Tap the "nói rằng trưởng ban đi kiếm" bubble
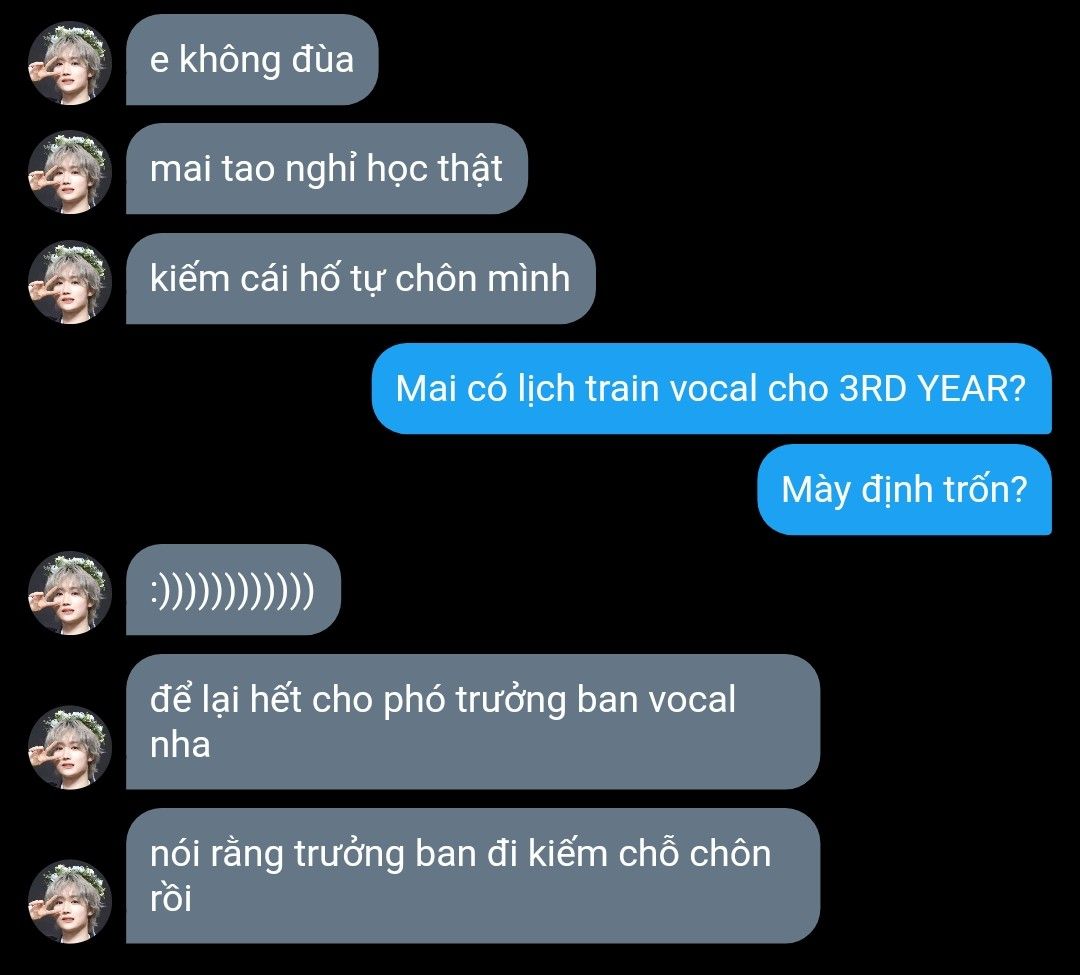 click(473, 876)
